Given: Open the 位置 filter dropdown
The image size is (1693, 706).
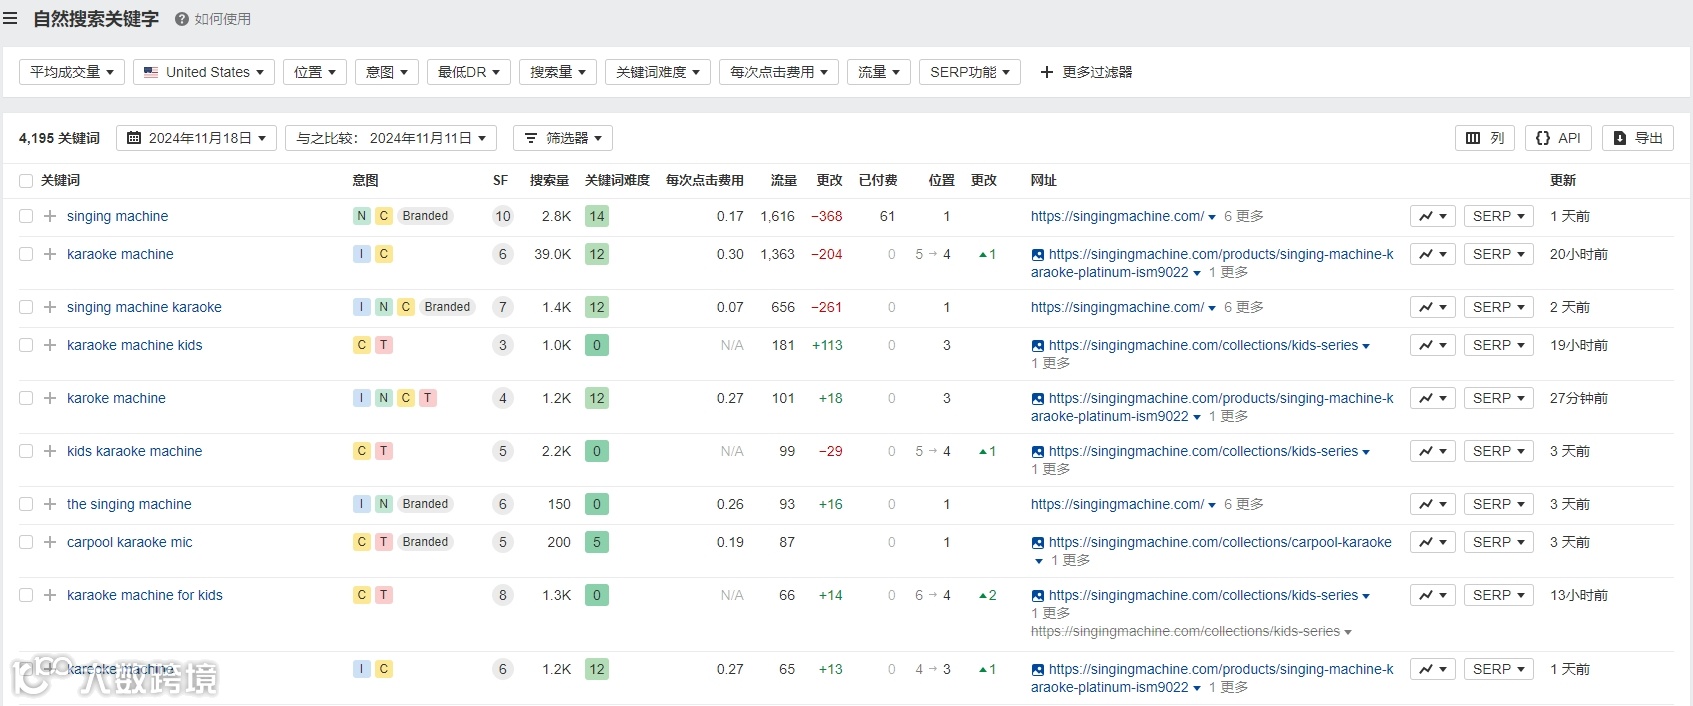Looking at the screenshot, I should [x=315, y=72].
